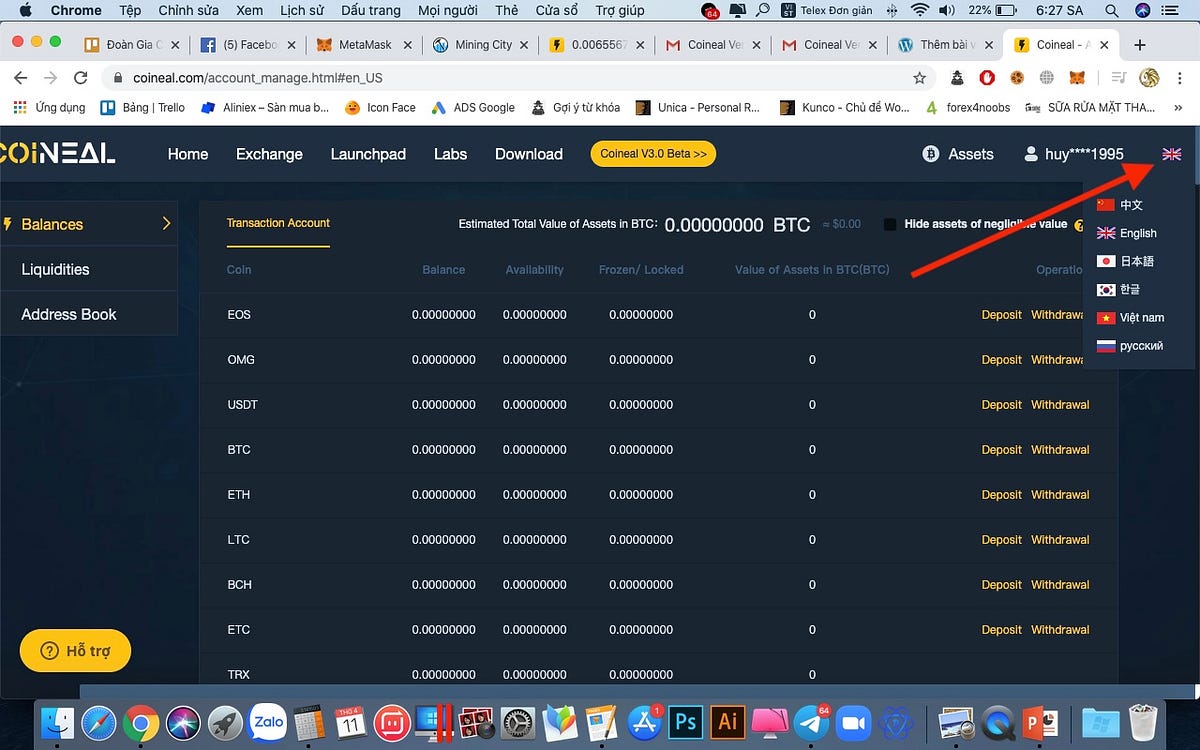Choose русский from the language list

(x=1130, y=345)
